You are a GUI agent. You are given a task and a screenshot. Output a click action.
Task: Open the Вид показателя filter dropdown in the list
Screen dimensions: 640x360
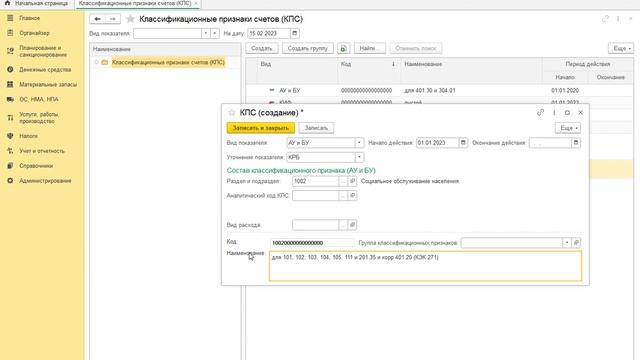click(206, 33)
